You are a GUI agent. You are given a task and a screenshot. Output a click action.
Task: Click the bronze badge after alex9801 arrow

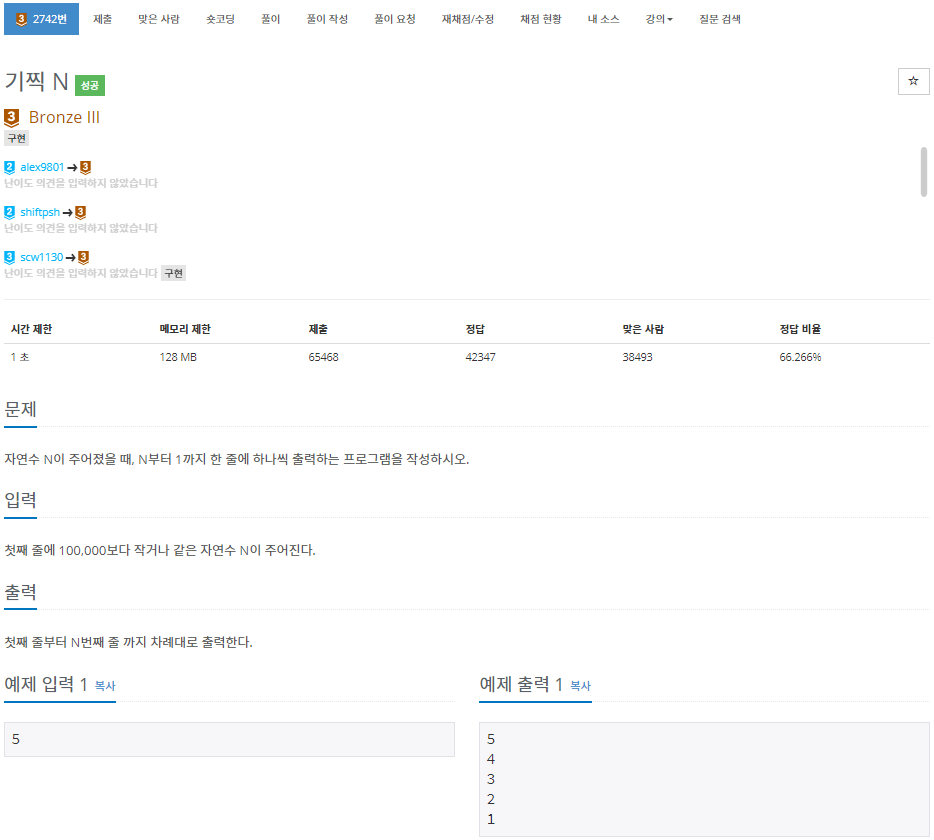(85, 167)
